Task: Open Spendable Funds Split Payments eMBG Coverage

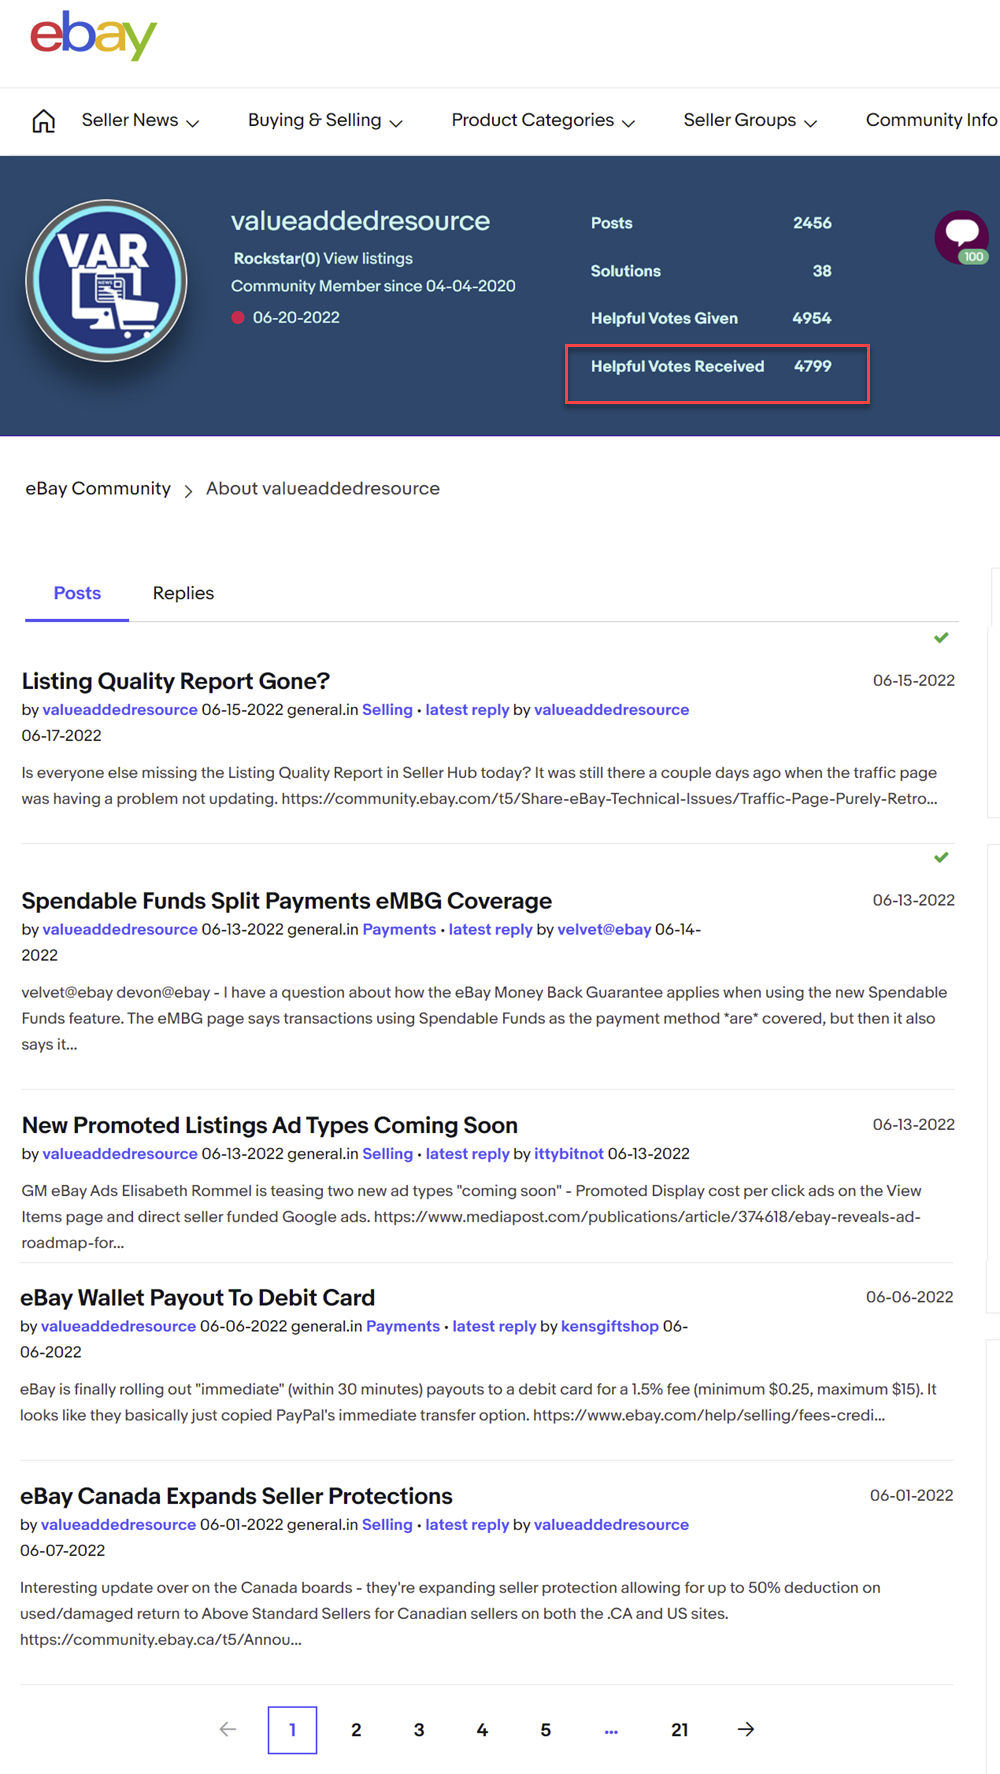Action: (287, 901)
